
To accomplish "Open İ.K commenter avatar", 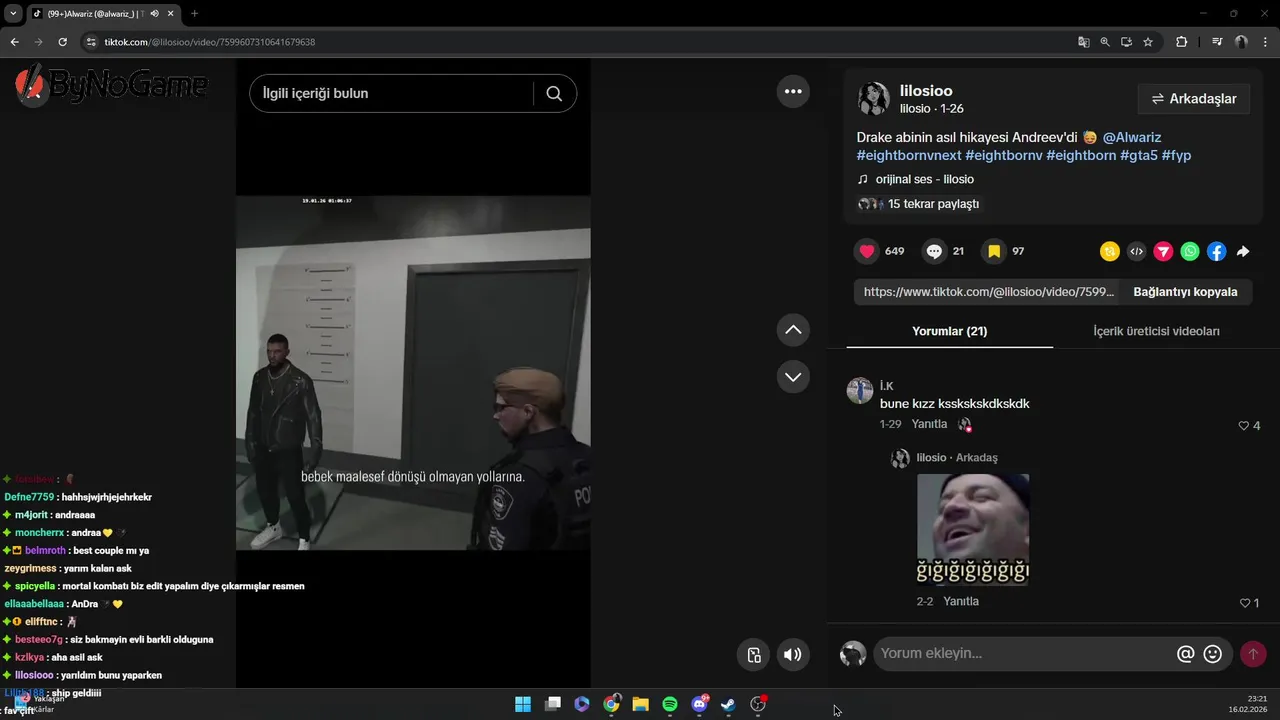I will 860,390.
